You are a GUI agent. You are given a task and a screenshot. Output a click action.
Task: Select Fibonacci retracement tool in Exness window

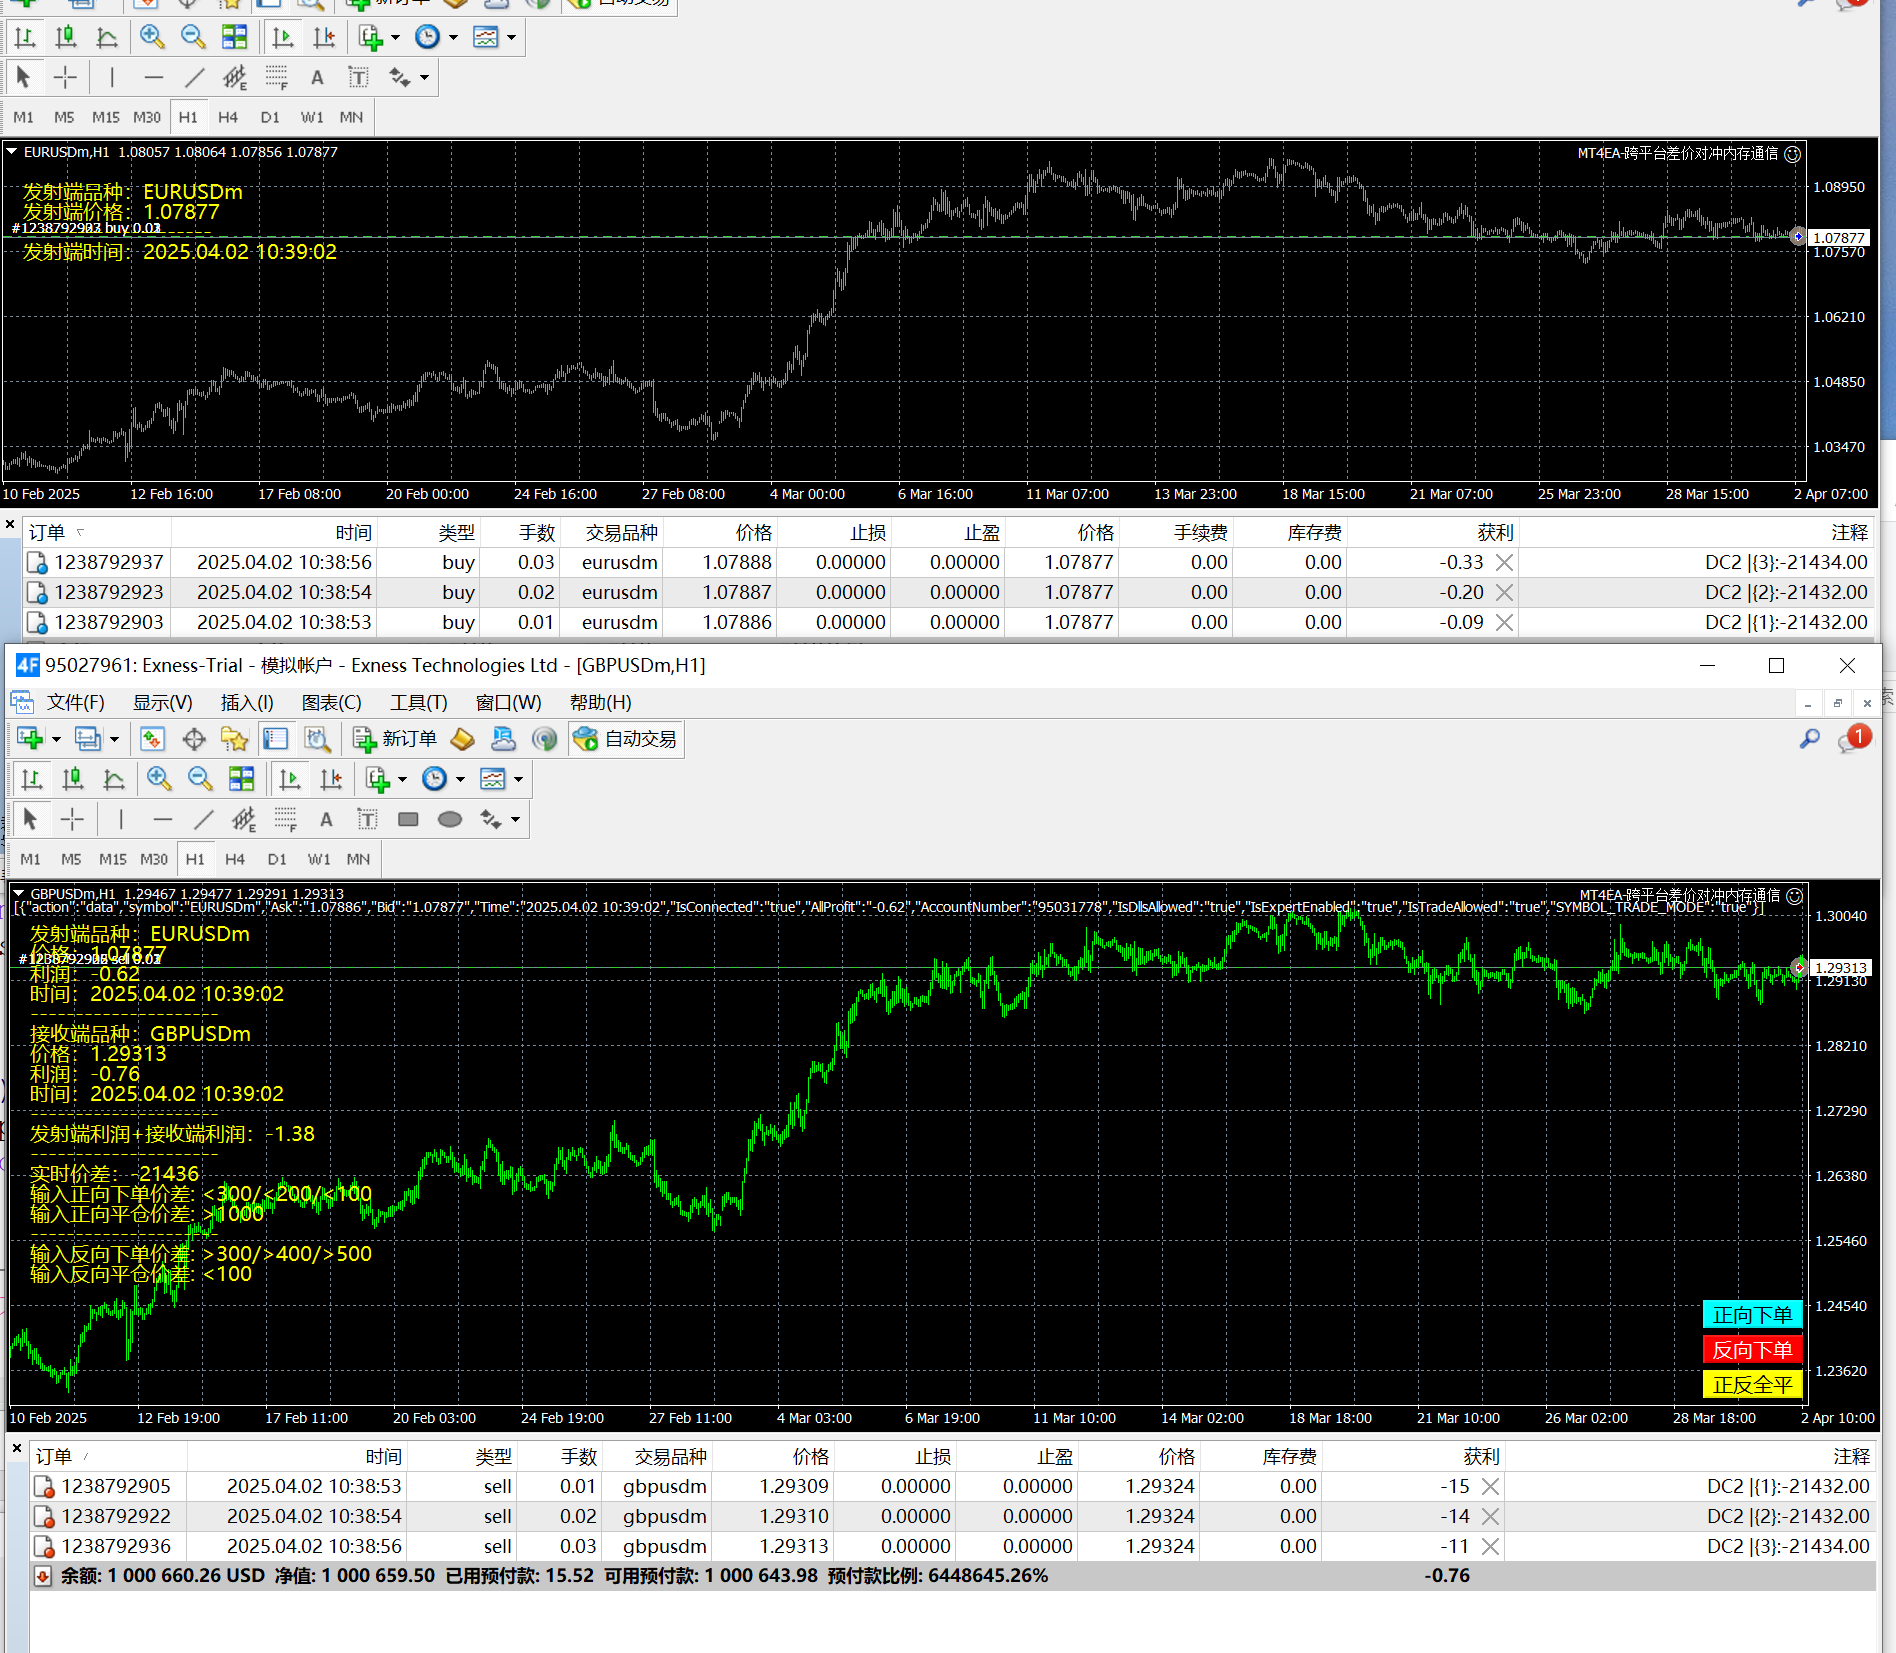point(285,819)
